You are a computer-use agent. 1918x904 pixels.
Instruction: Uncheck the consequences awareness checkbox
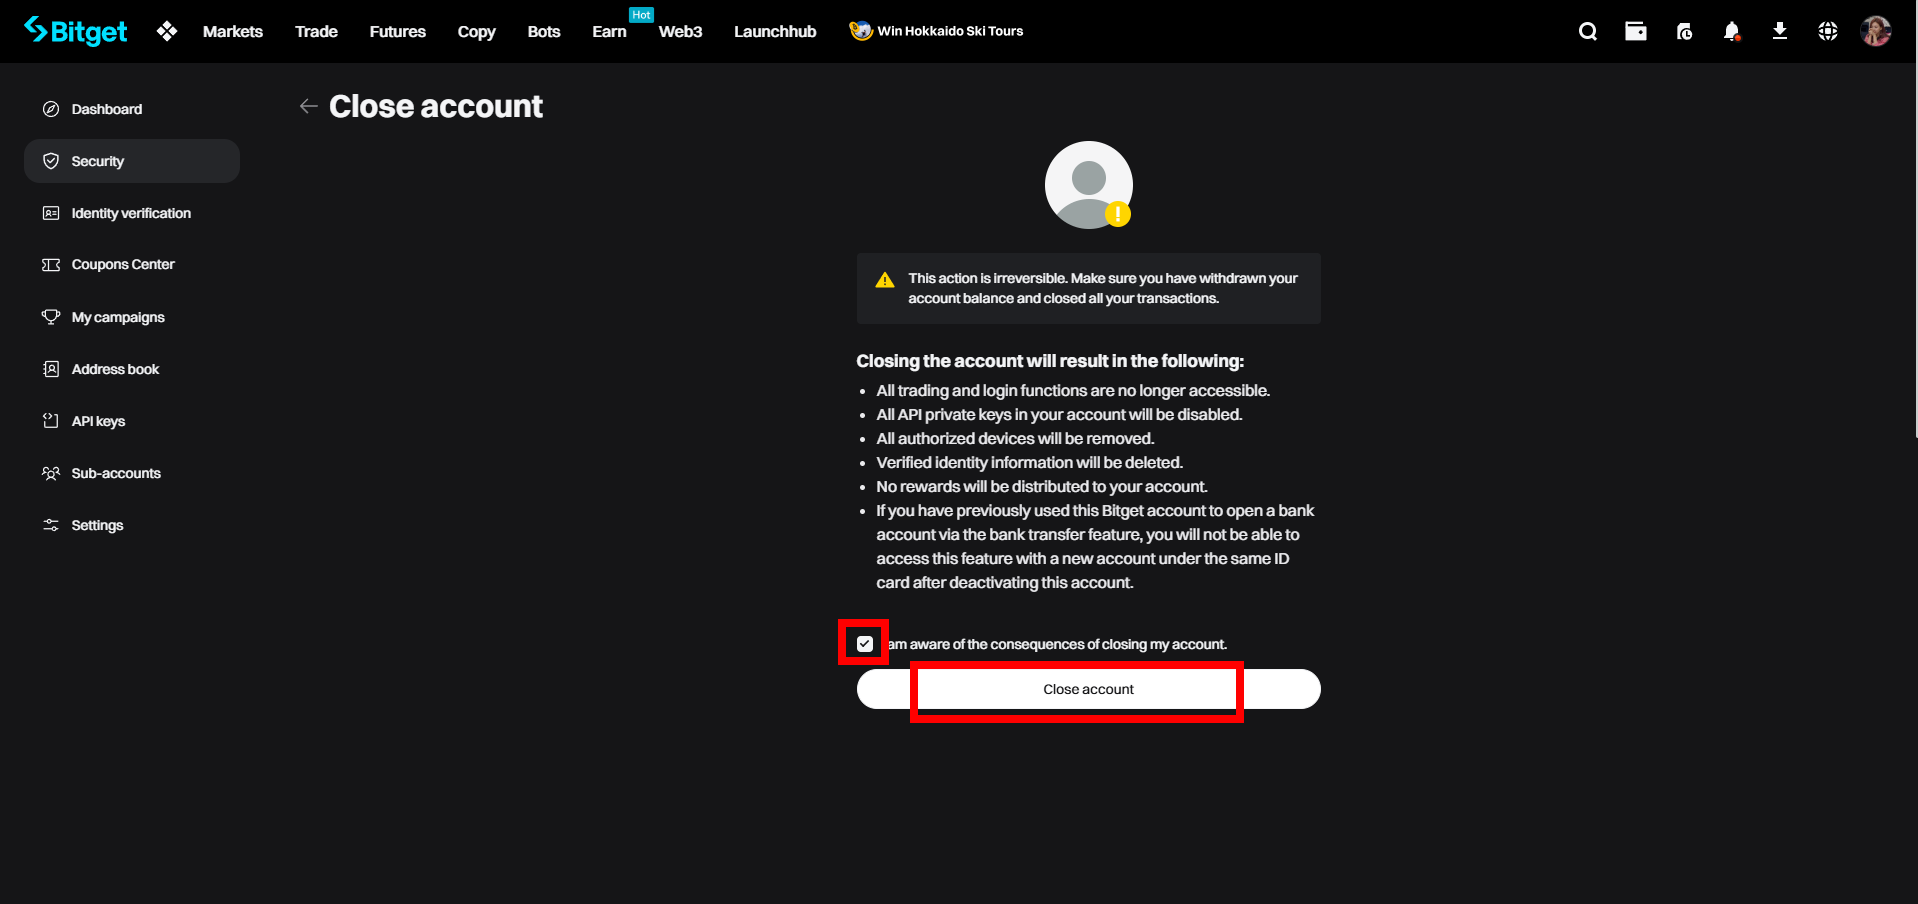865,644
